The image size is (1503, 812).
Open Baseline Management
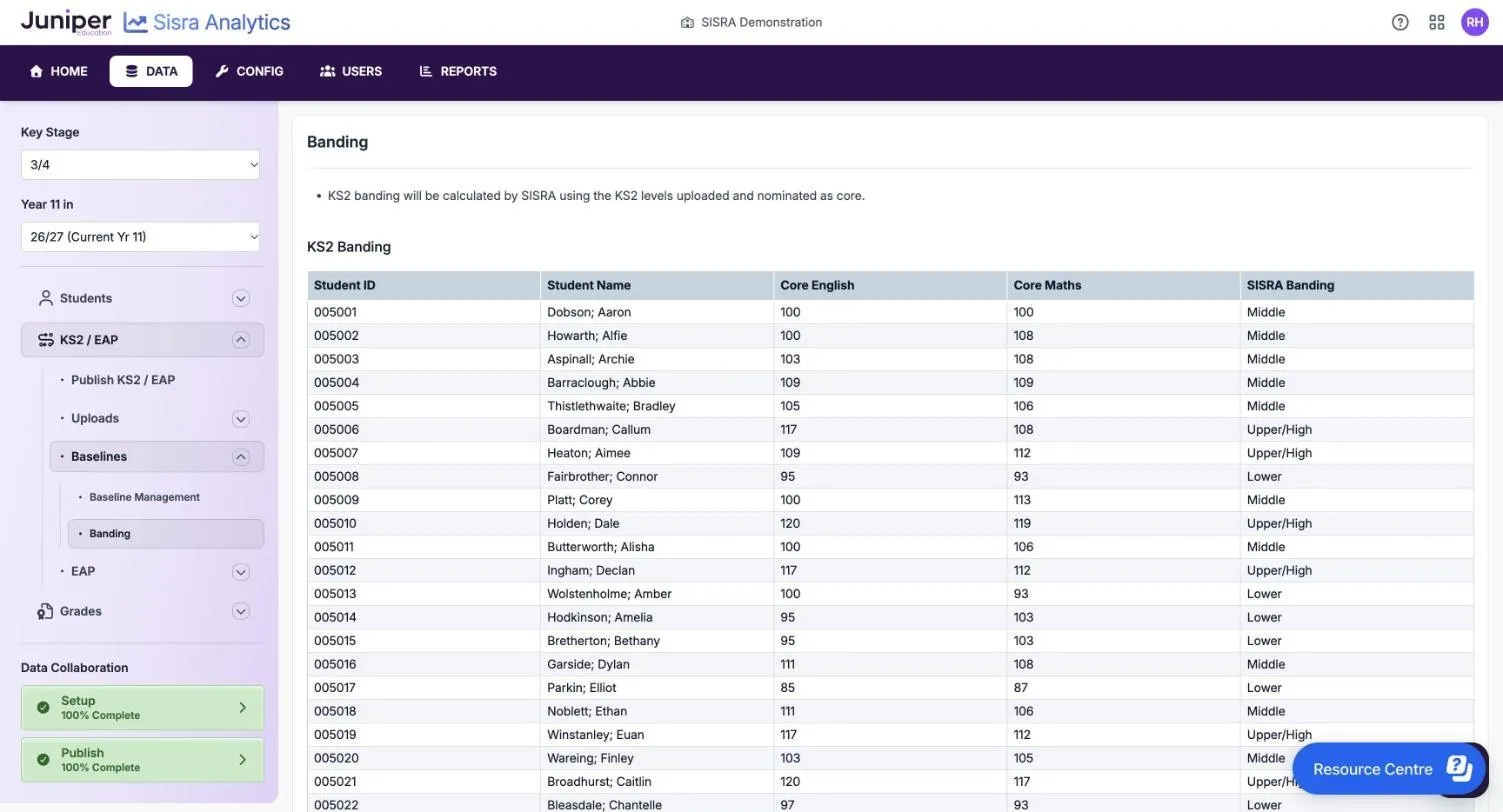tap(144, 497)
